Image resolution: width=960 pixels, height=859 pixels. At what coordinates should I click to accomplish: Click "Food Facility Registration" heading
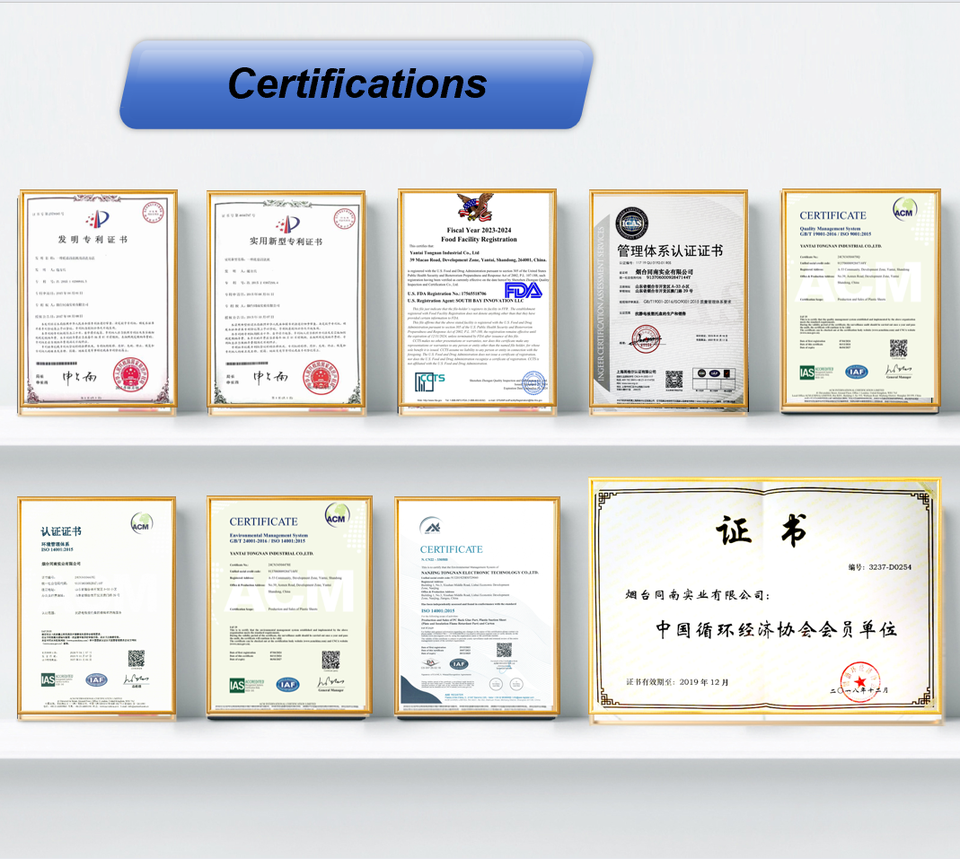pos(479,239)
